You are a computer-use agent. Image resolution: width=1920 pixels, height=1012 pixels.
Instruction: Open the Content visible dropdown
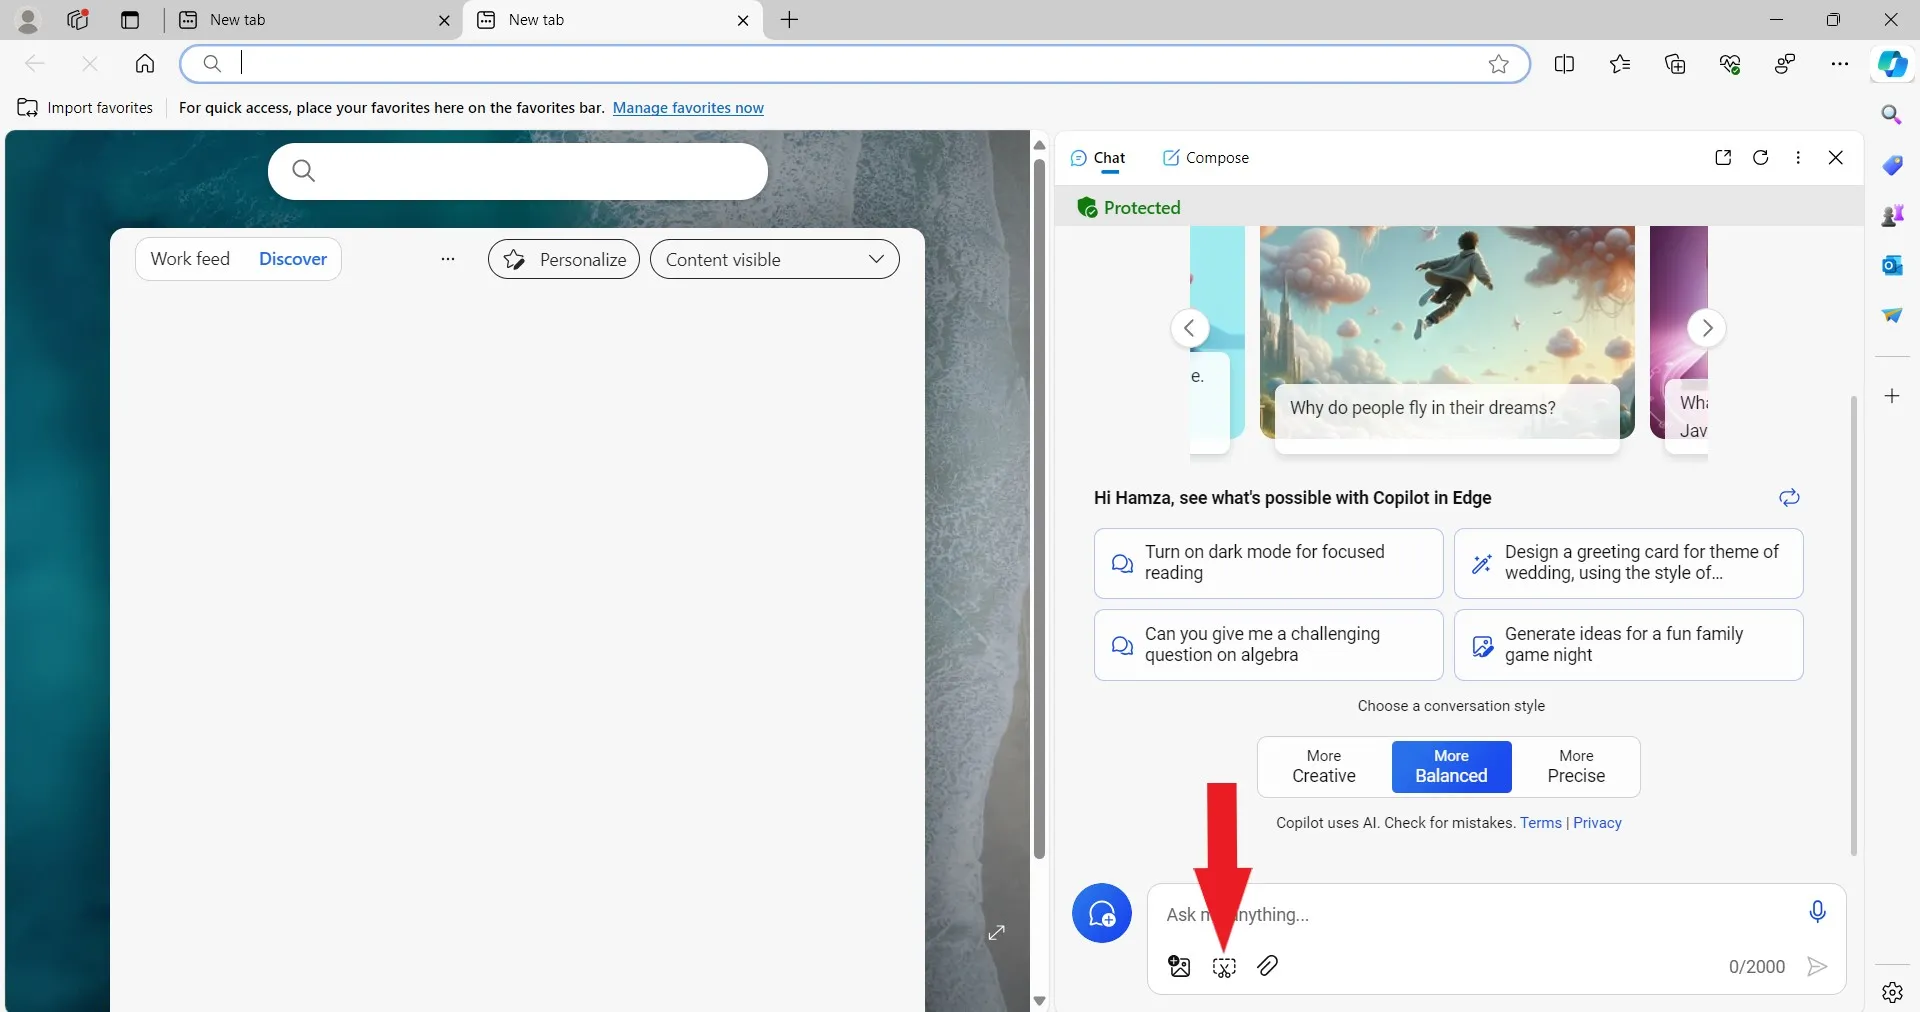click(x=775, y=259)
